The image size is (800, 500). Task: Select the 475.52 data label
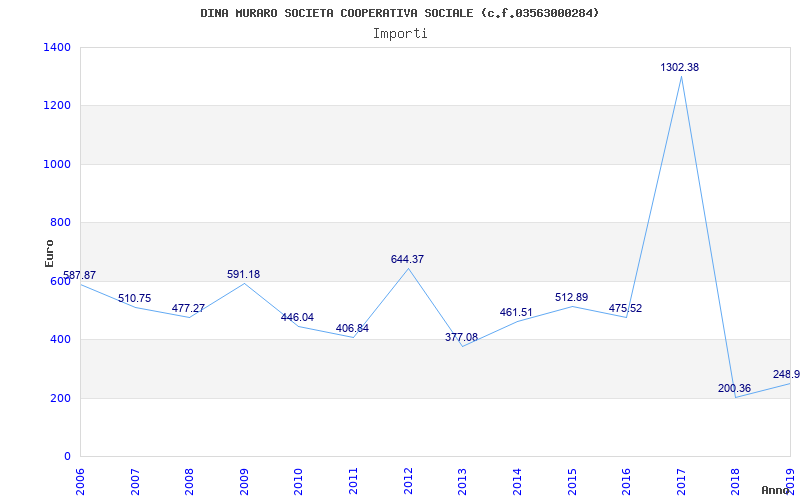(x=626, y=309)
